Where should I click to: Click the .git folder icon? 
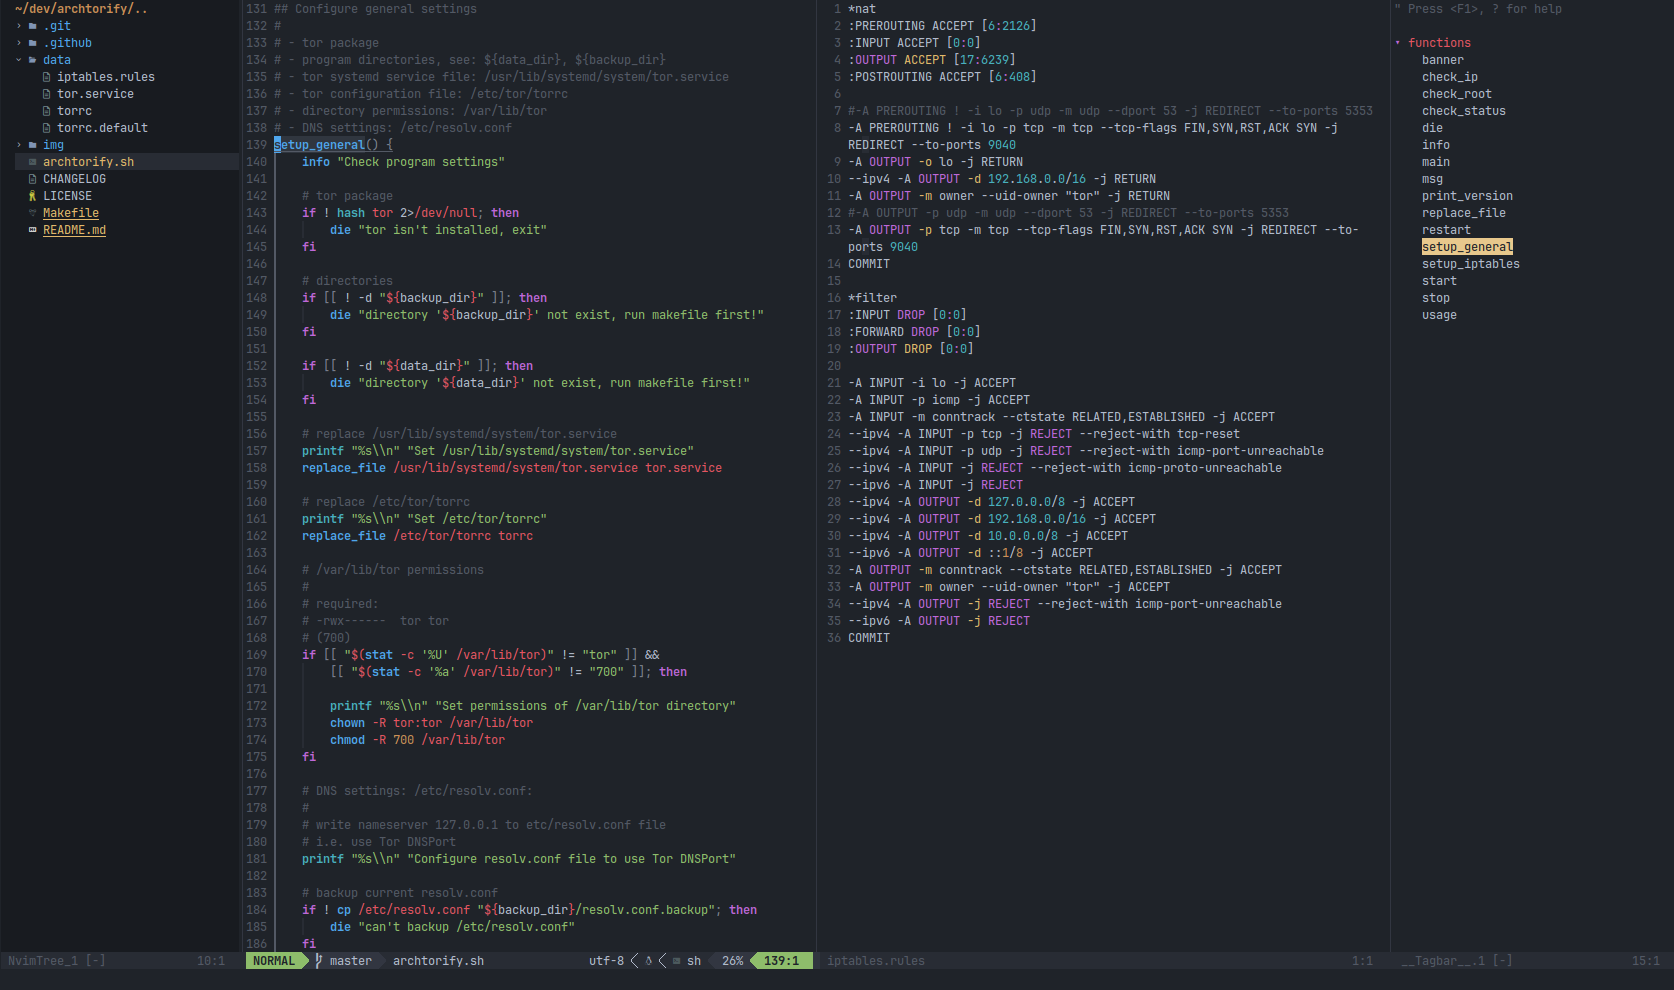pos(33,26)
